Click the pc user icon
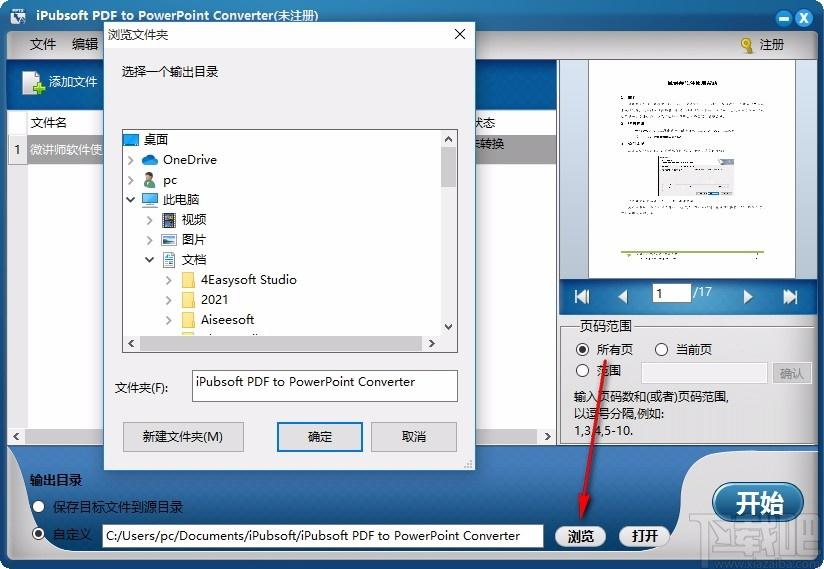The image size is (824, 569). [x=150, y=180]
